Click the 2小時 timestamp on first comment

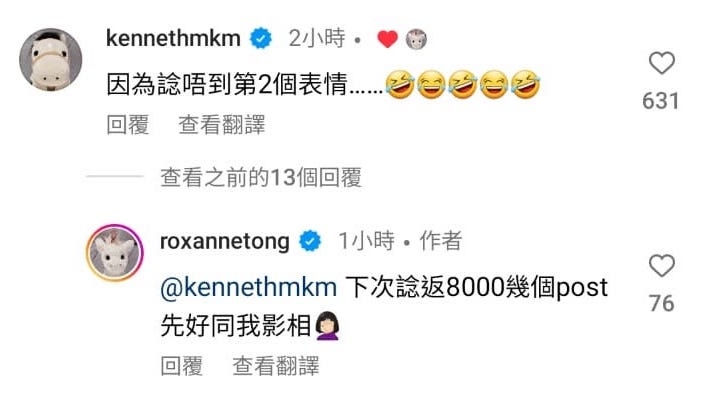(317, 38)
